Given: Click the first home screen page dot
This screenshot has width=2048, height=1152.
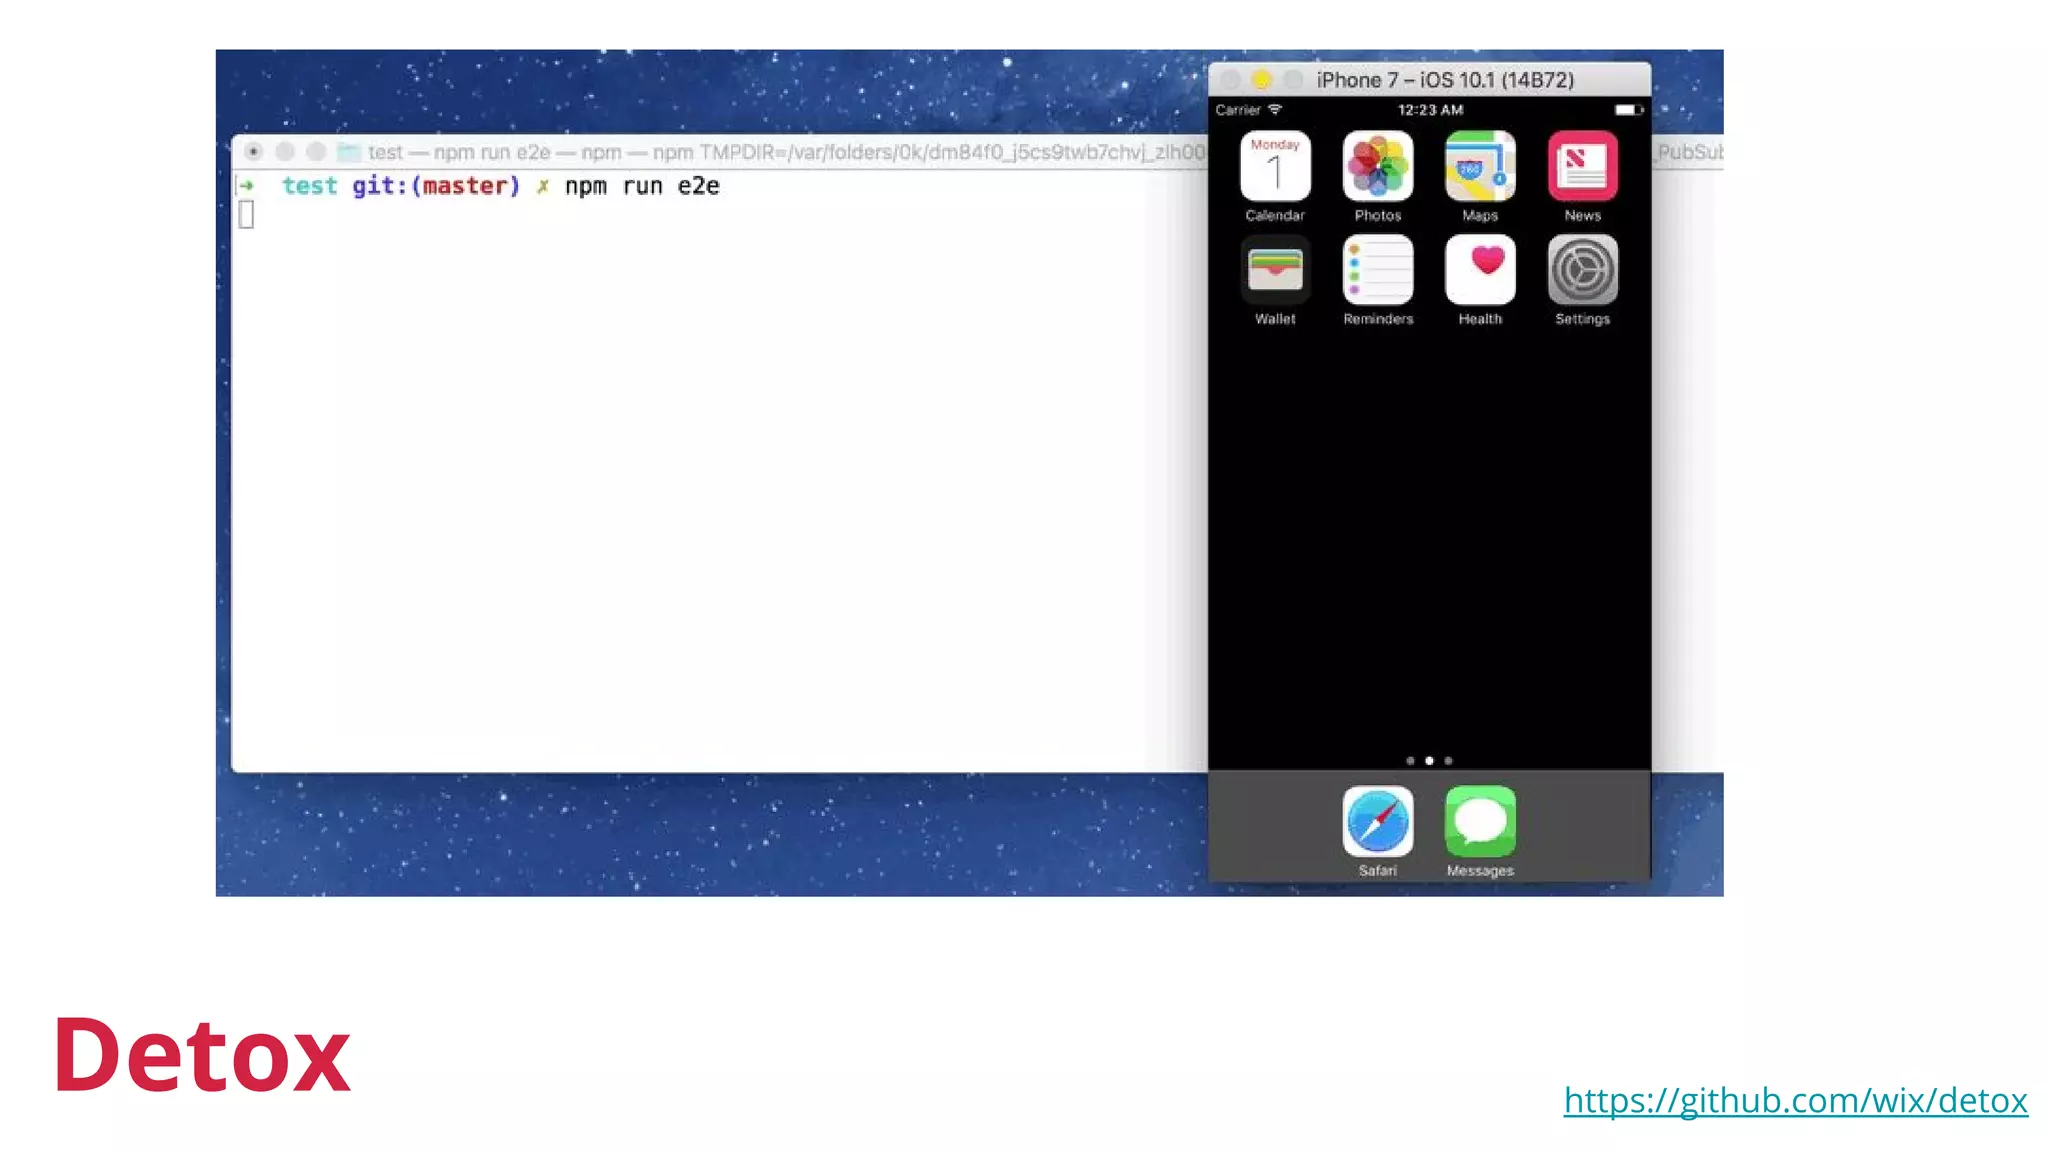Looking at the screenshot, I should point(1410,761).
